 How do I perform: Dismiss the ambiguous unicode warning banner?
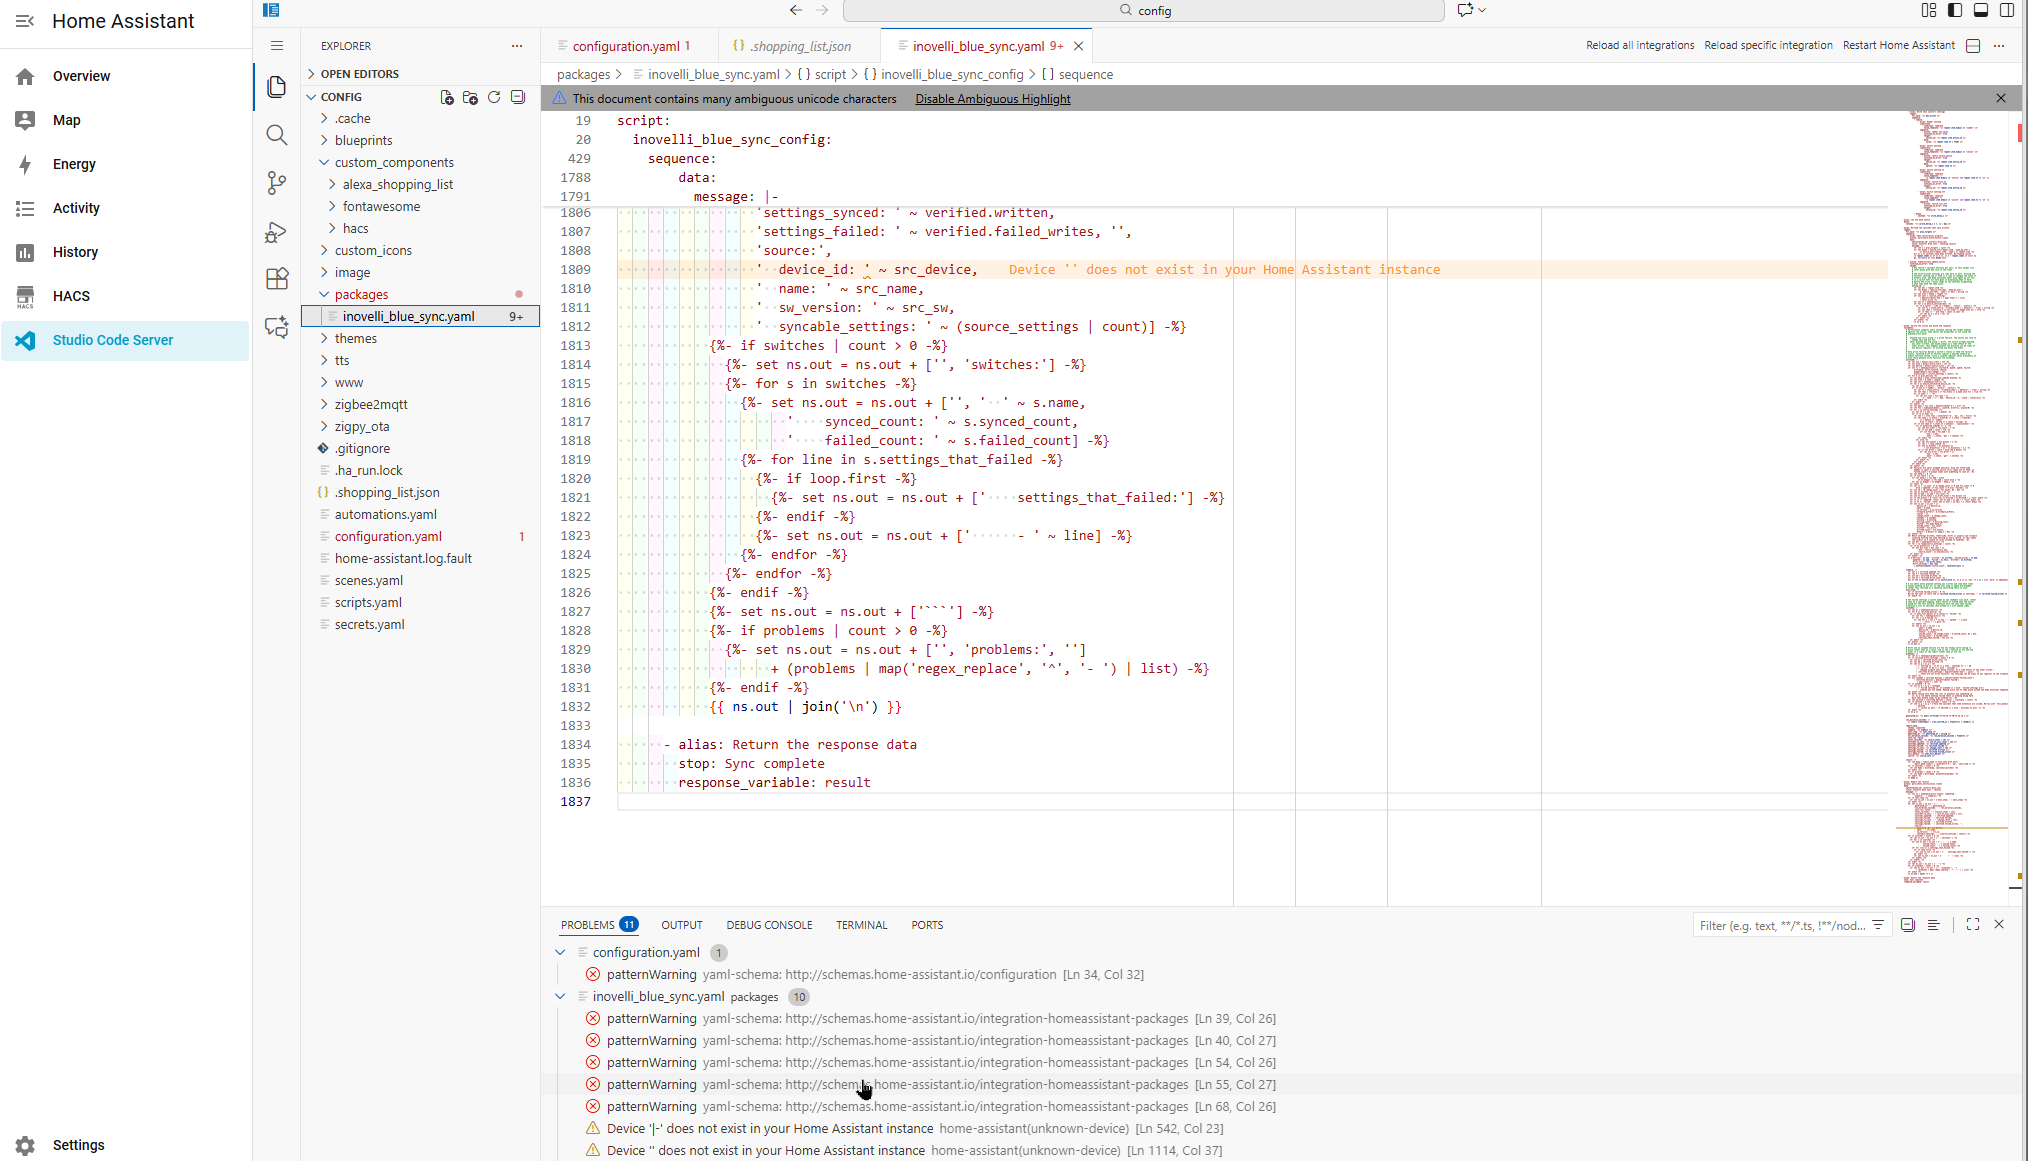[x=2001, y=98]
